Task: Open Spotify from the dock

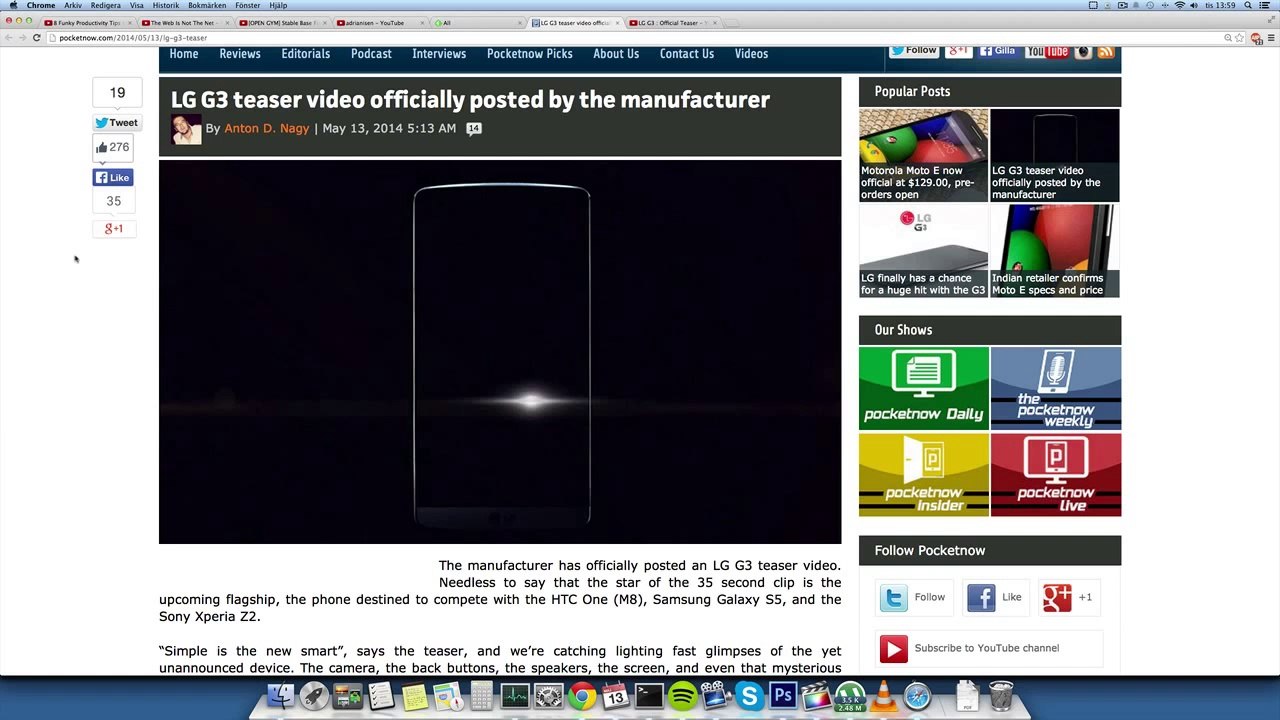Action: [683, 695]
